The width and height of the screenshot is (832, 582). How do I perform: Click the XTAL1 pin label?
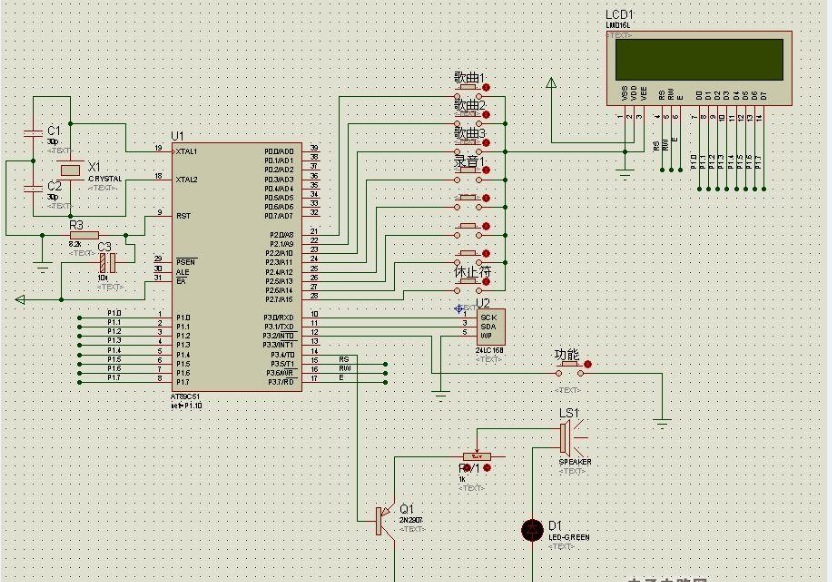coord(187,152)
